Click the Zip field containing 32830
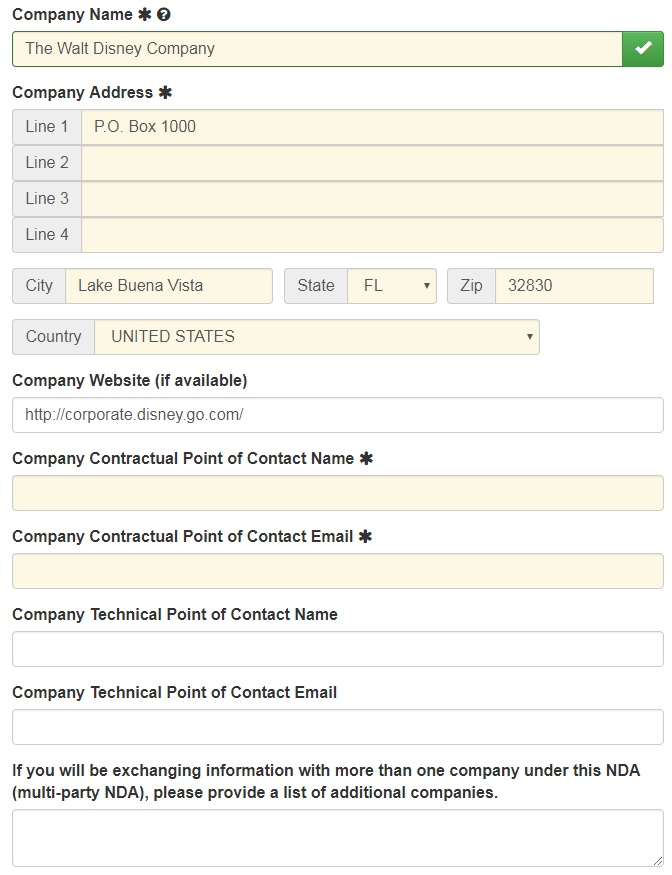 click(x=573, y=285)
